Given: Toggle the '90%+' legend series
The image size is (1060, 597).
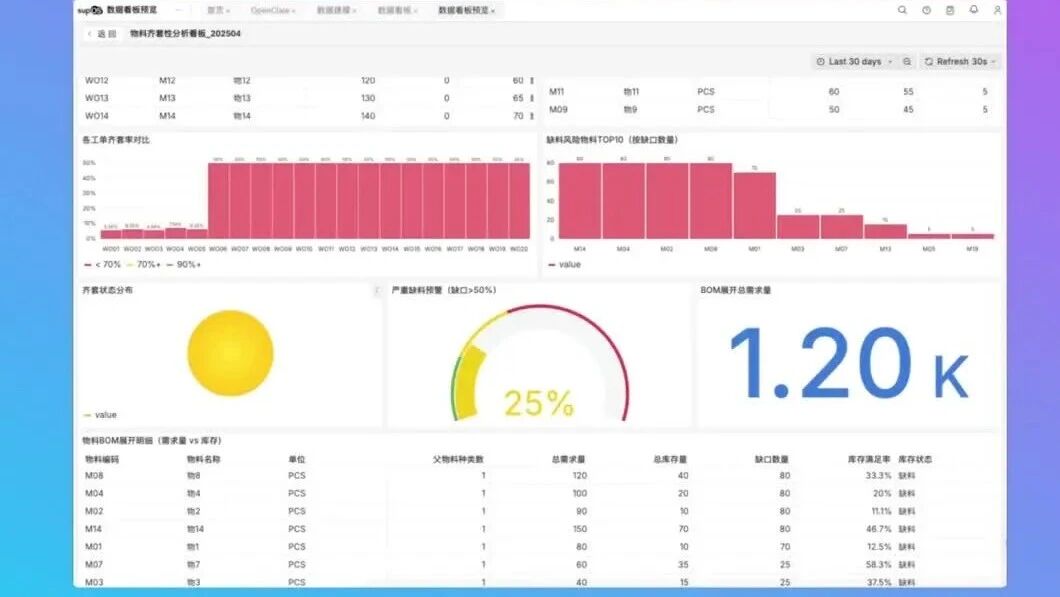Looking at the screenshot, I should (x=183, y=264).
